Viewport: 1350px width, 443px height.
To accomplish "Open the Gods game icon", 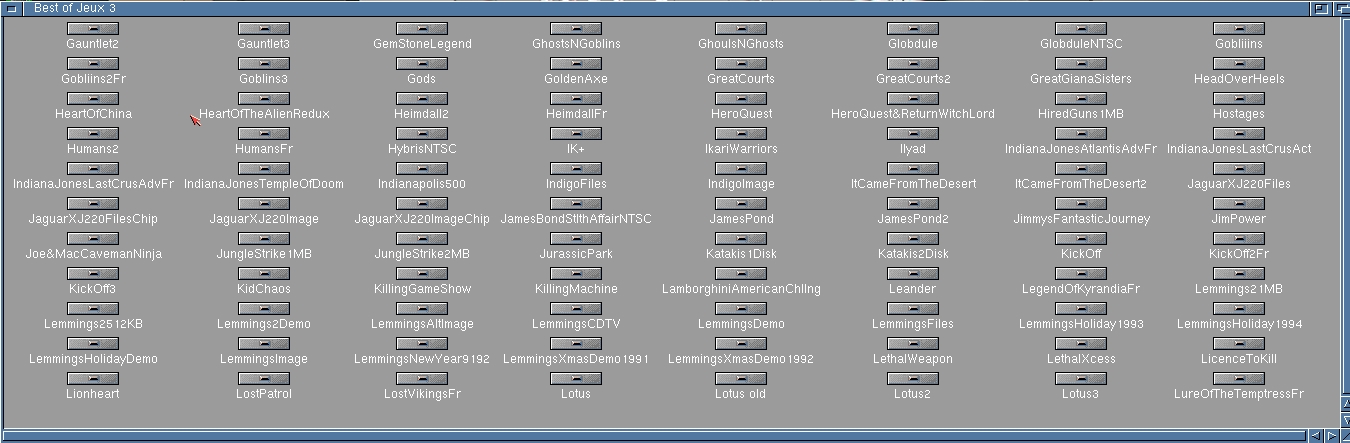I will pyautogui.click(x=422, y=64).
